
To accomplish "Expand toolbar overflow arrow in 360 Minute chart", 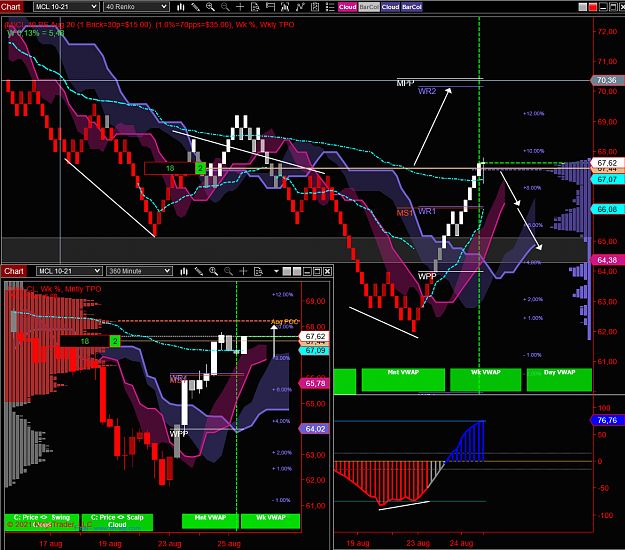I will [x=276, y=271].
